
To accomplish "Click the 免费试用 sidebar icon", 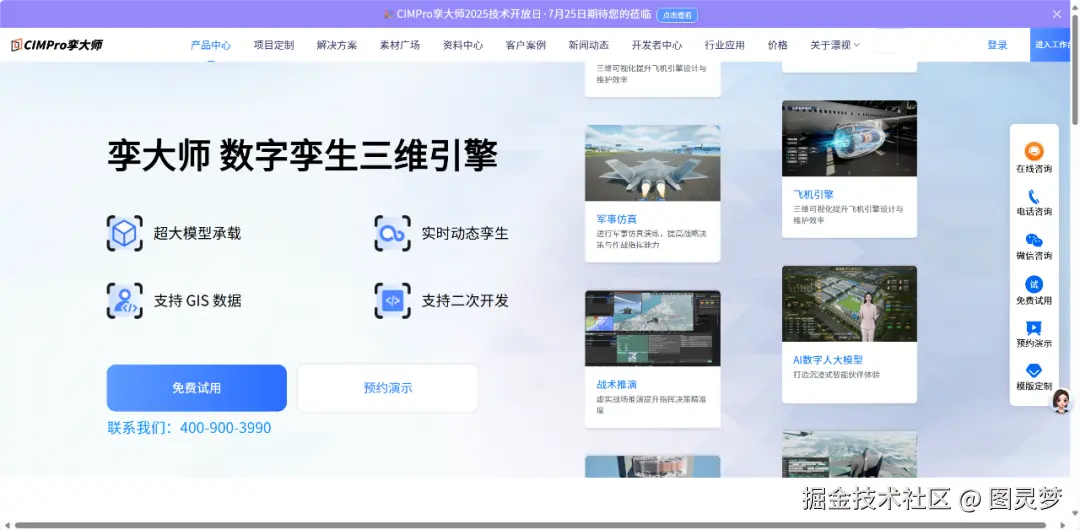I will pyautogui.click(x=1034, y=284).
